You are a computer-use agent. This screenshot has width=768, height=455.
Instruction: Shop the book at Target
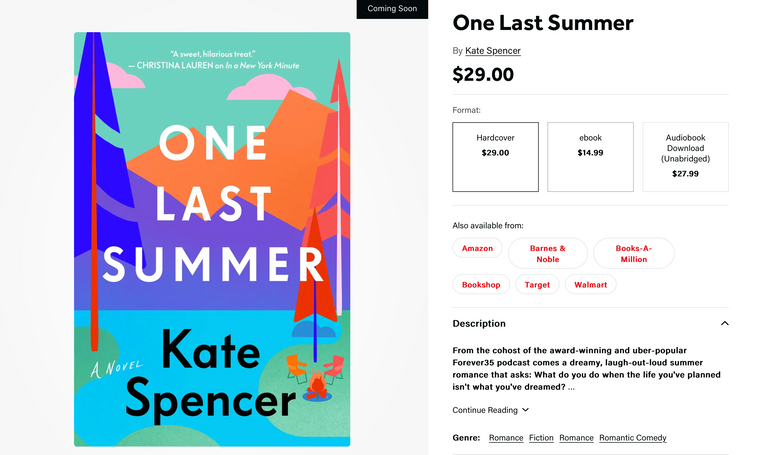pyautogui.click(x=537, y=285)
